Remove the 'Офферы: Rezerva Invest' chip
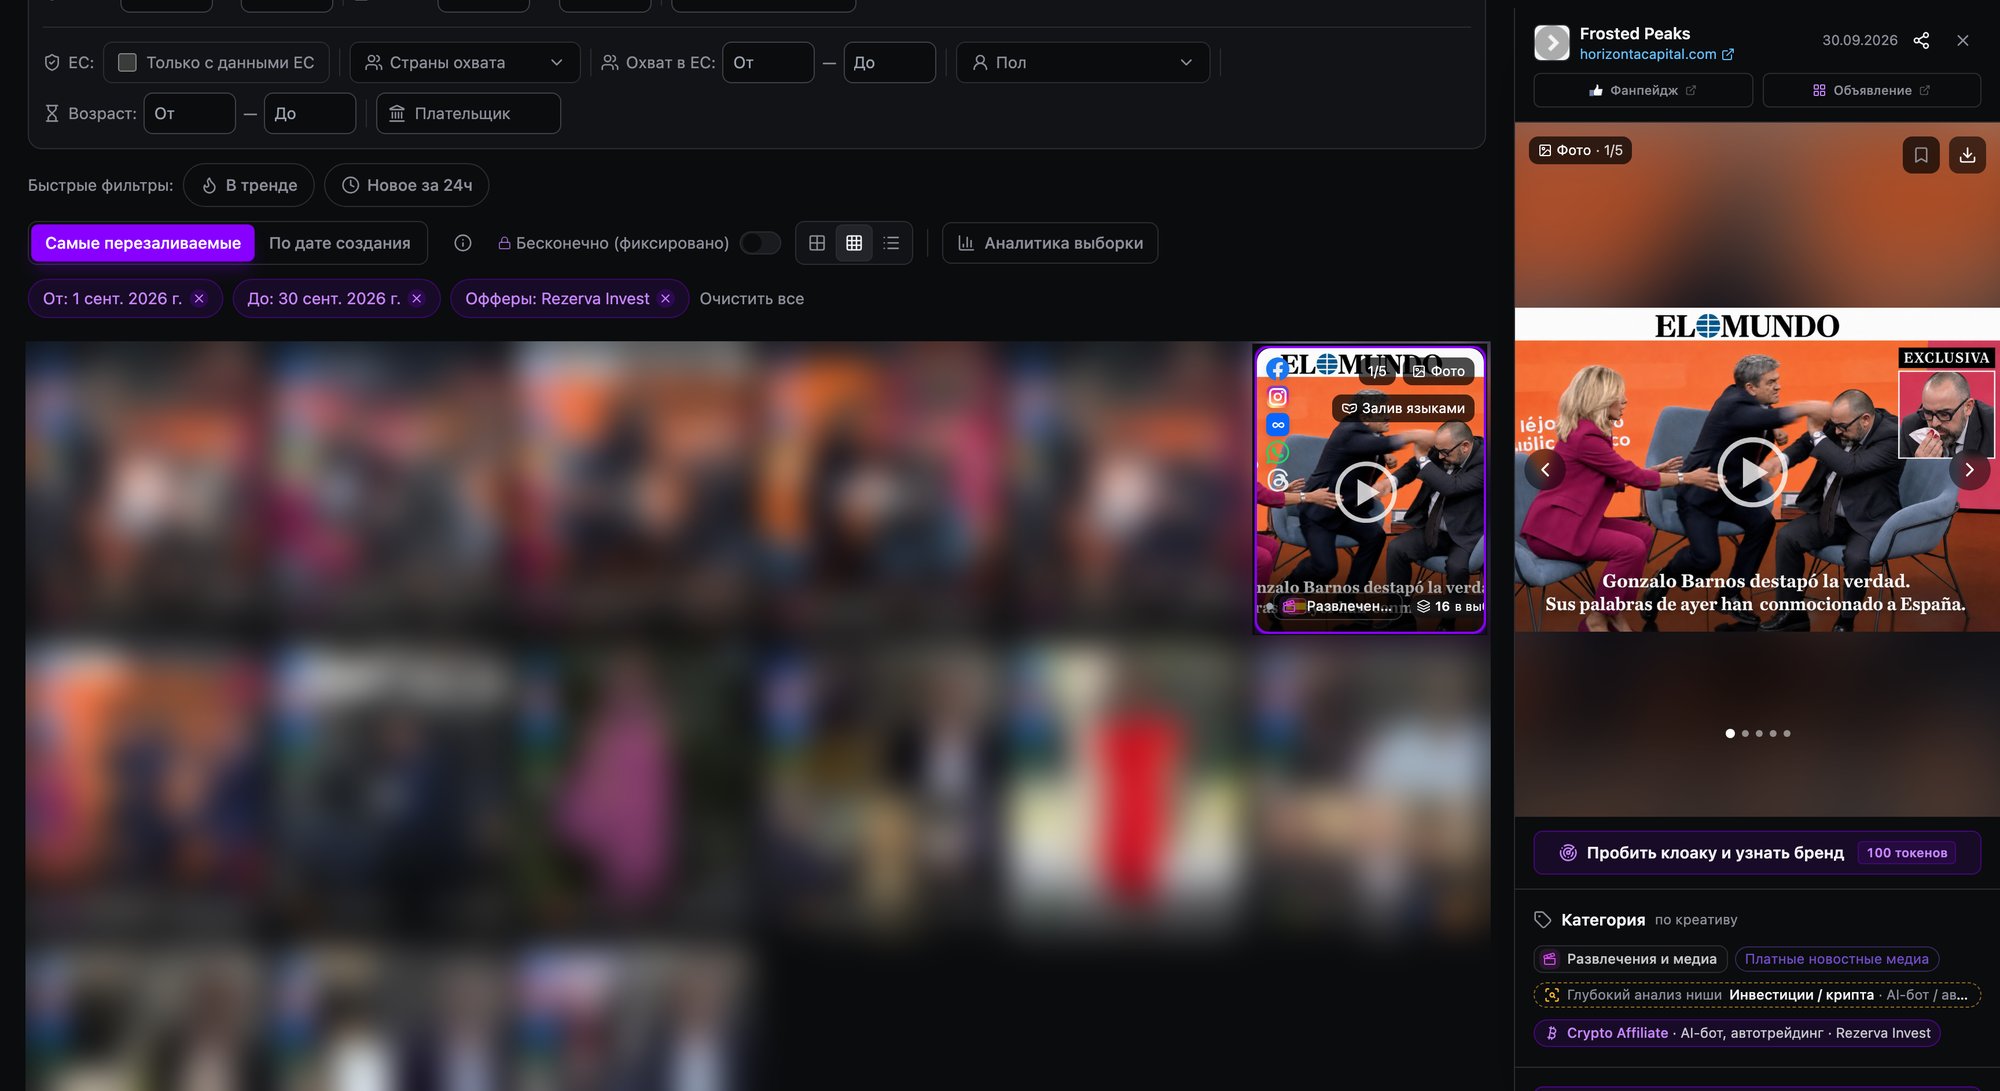The width and height of the screenshot is (2000, 1091). (x=665, y=299)
